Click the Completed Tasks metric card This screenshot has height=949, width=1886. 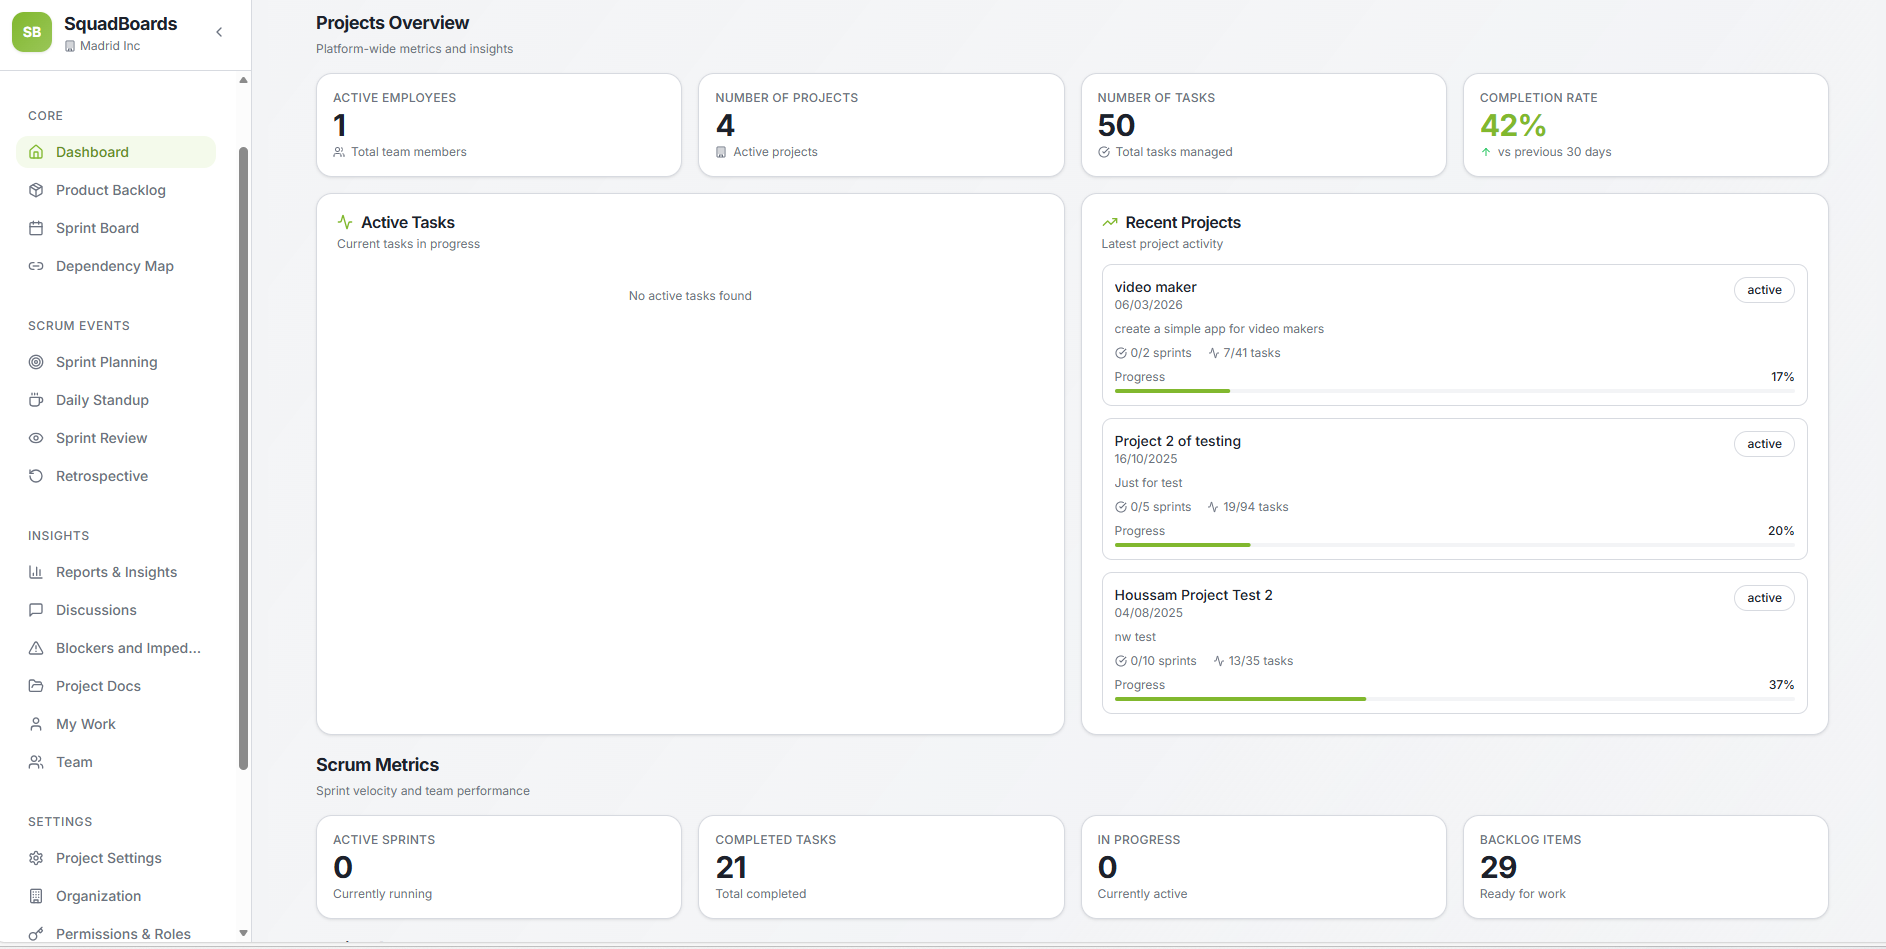click(881, 867)
